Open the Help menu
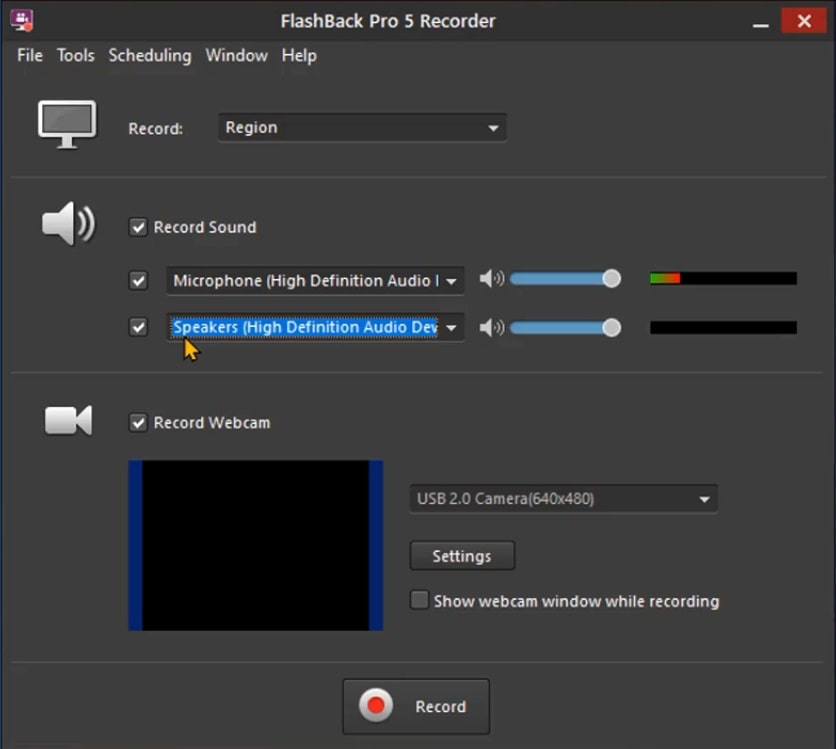Viewport: 836px width, 749px height. tap(299, 55)
